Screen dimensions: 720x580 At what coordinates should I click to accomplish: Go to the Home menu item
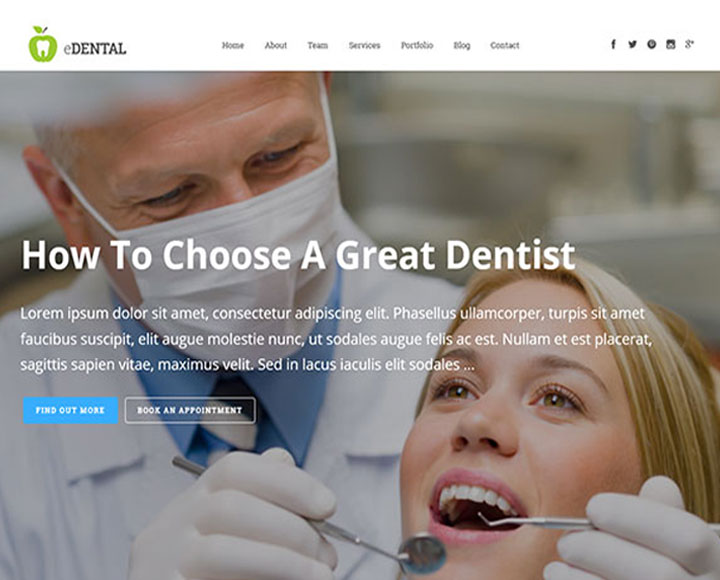tap(233, 45)
